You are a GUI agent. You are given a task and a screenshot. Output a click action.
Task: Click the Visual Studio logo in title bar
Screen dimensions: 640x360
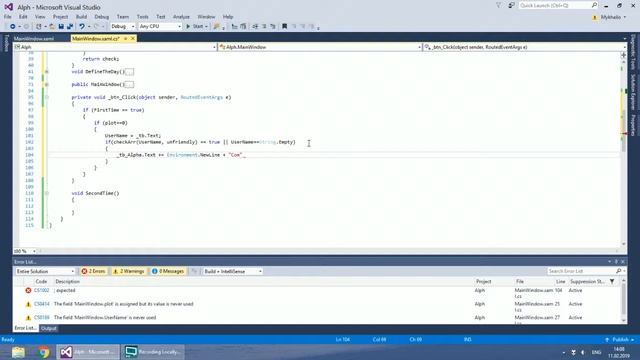(9, 7)
